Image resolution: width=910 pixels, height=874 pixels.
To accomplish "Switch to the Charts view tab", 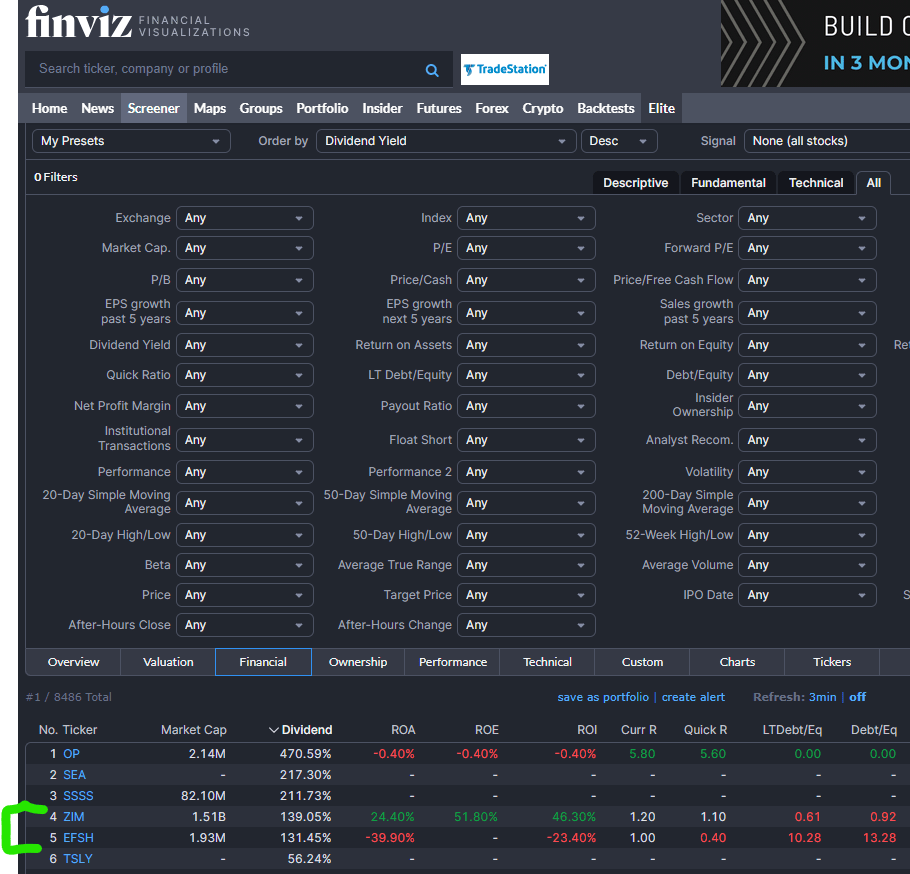I will click(x=737, y=662).
